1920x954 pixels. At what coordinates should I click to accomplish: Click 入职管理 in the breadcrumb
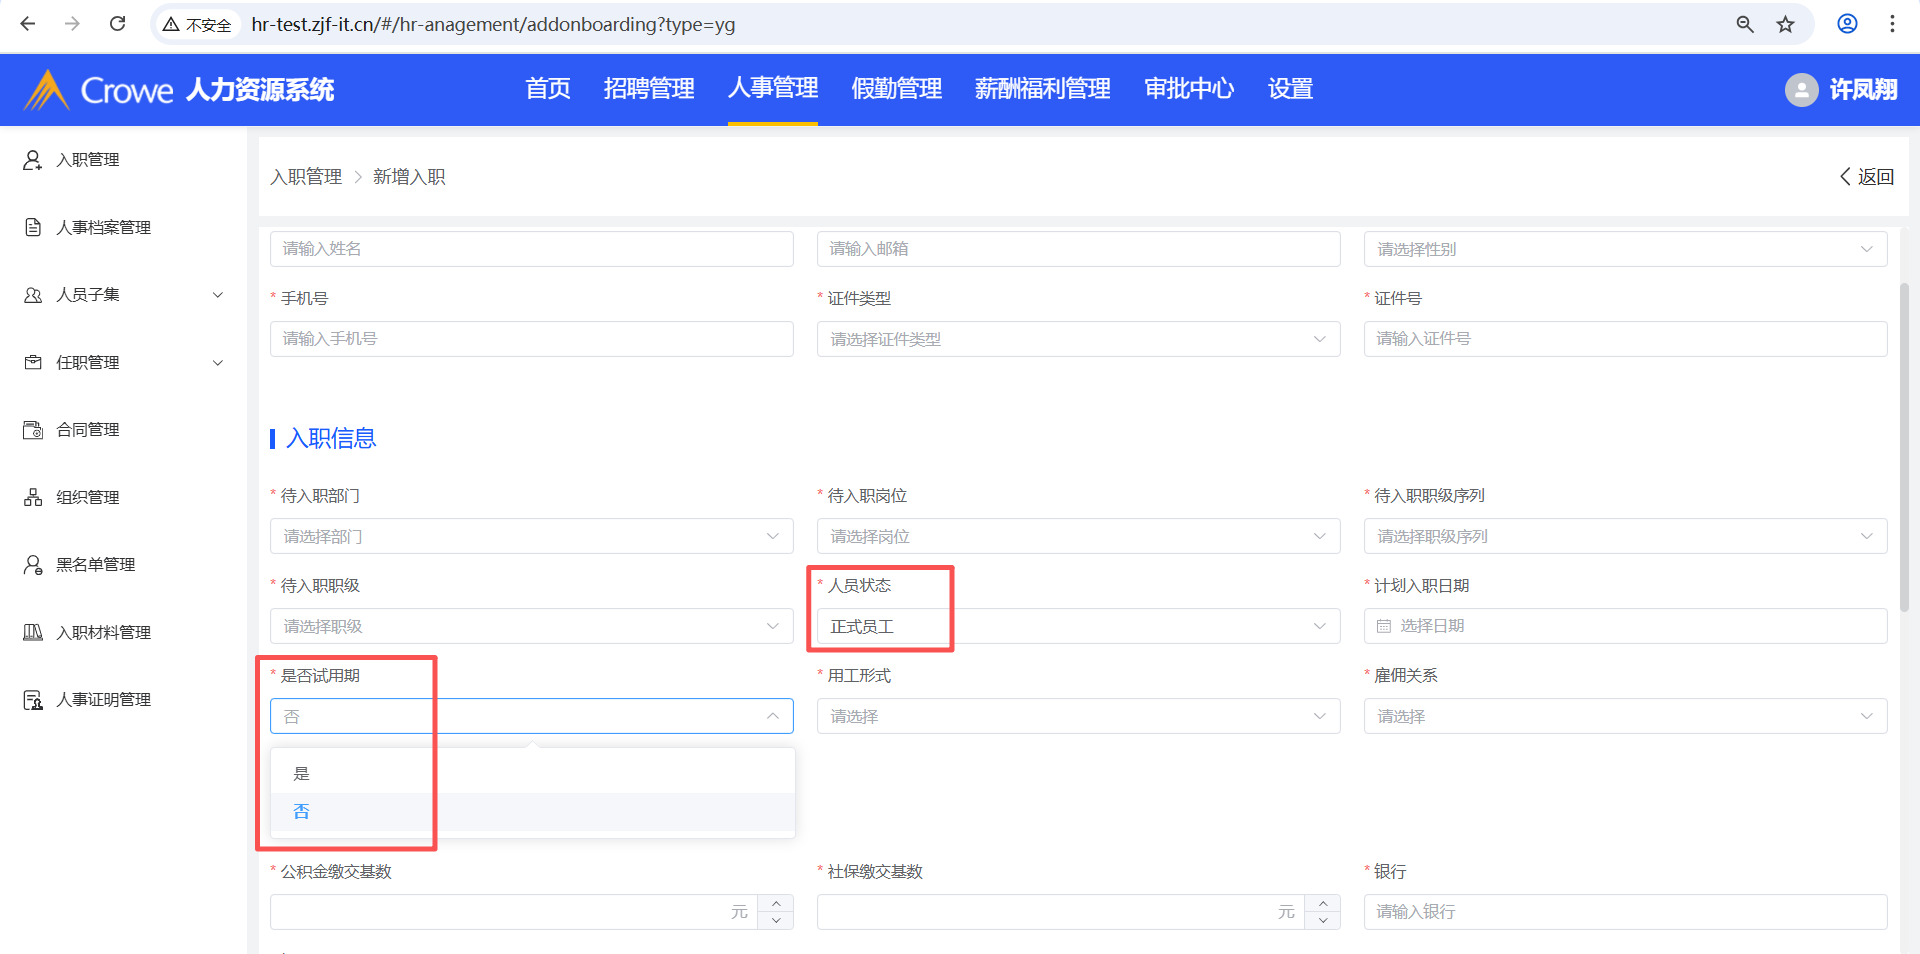tap(306, 177)
